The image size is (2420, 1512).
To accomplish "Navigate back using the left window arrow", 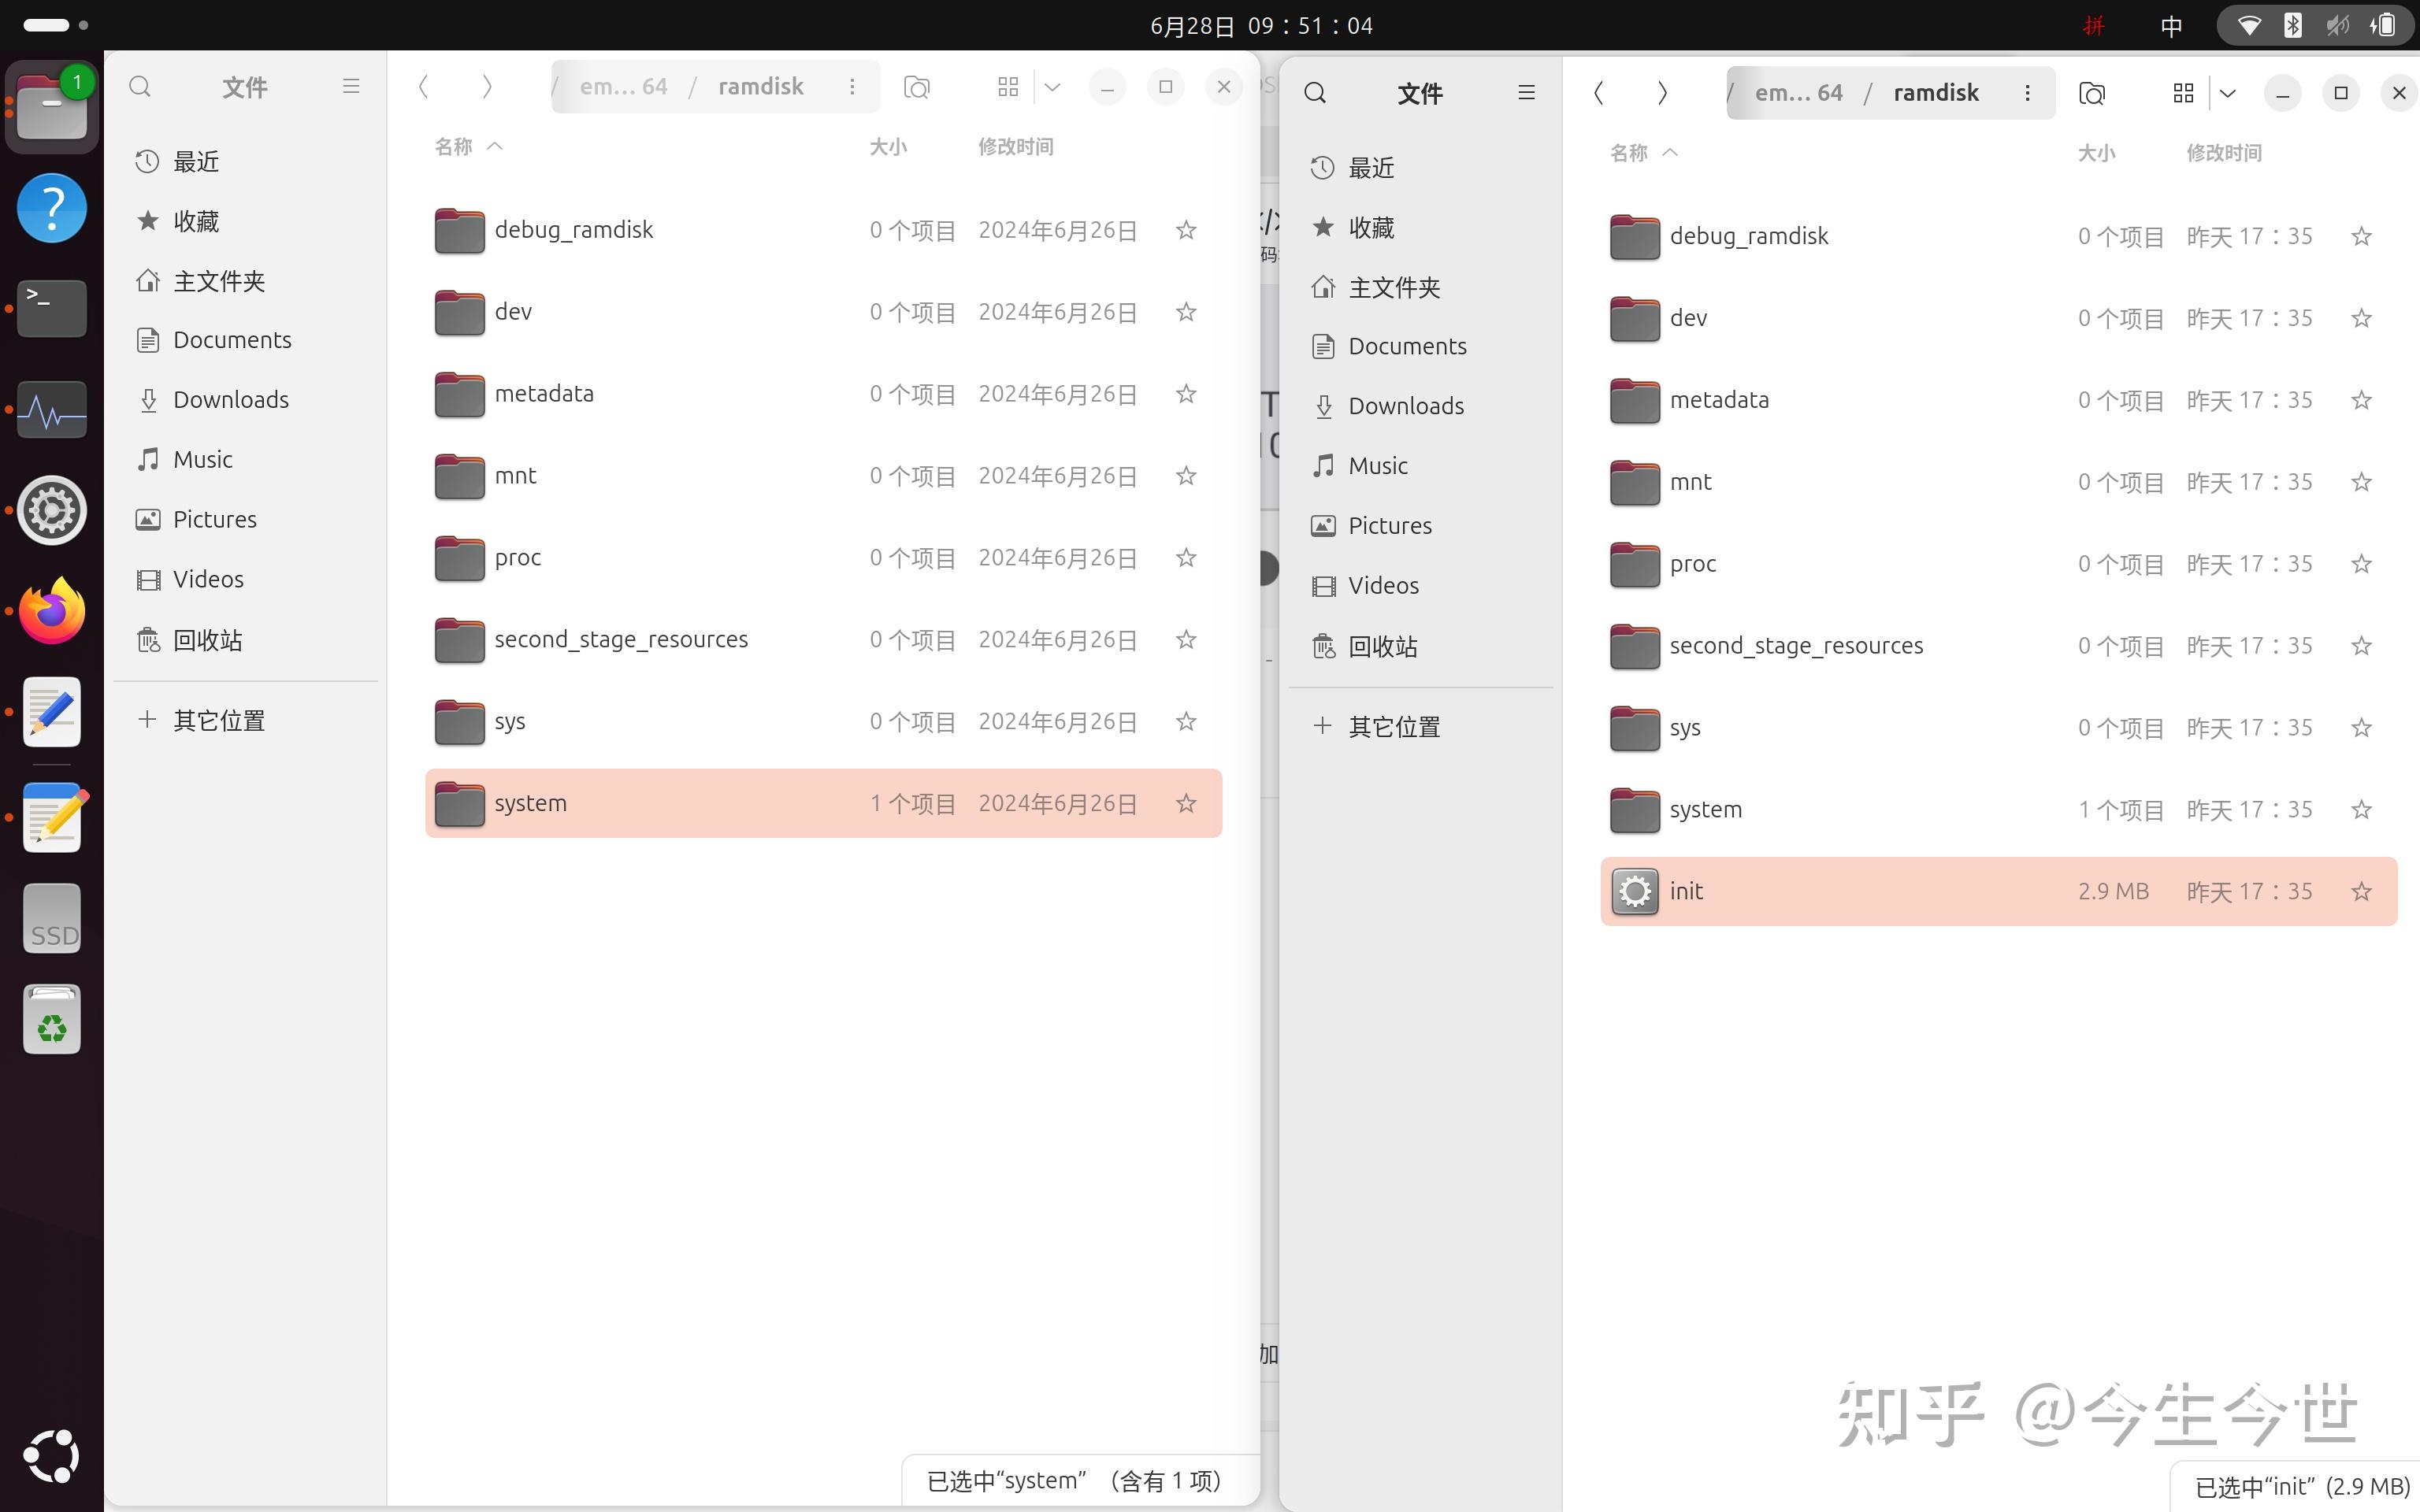I will [x=424, y=87].
